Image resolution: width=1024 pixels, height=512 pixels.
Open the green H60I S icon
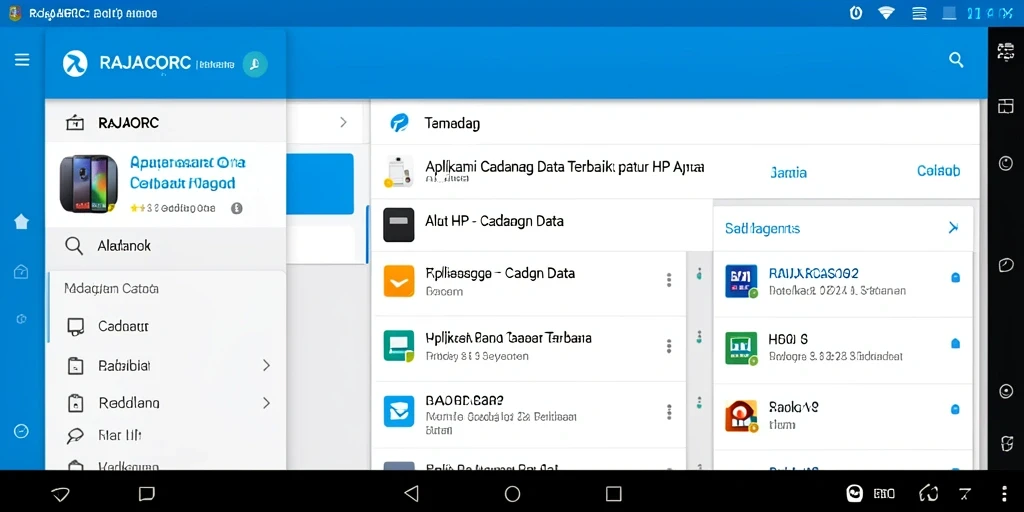[x=741, y=348]
